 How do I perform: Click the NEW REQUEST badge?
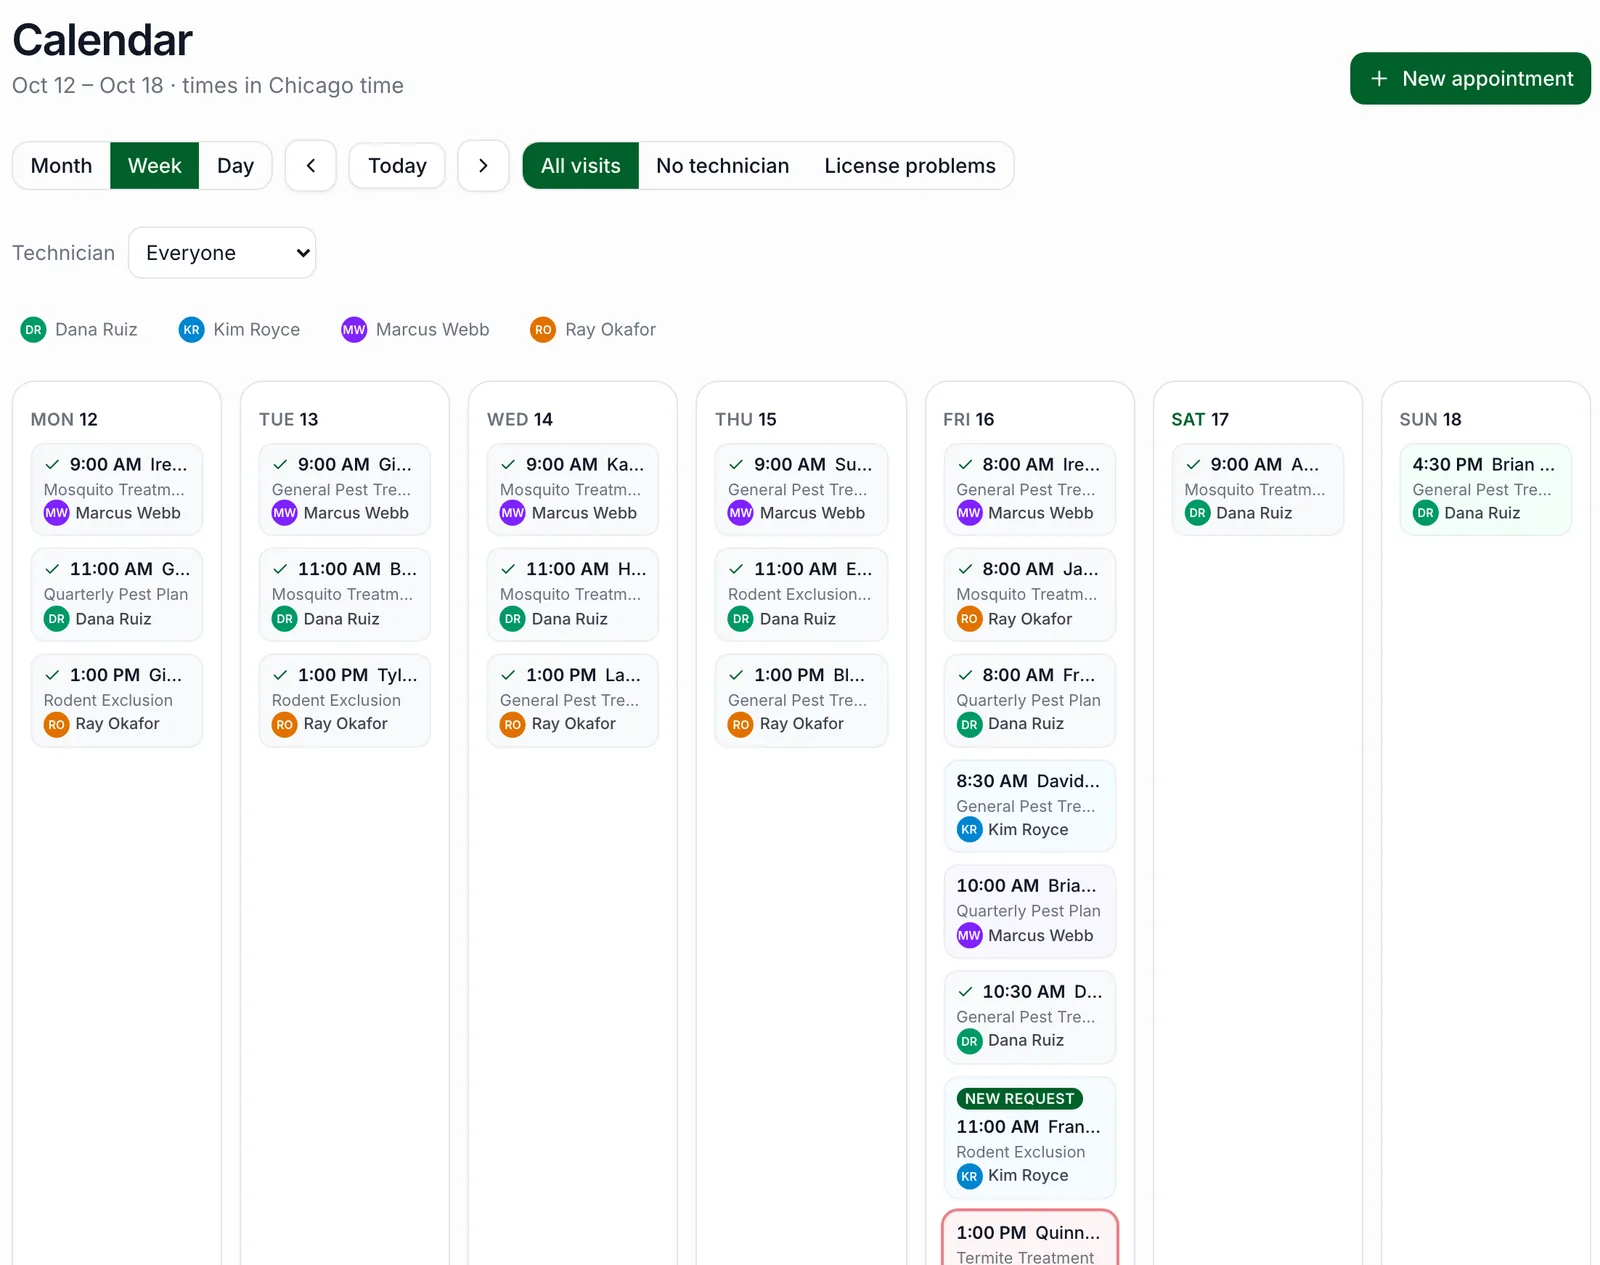(x=1019, y=1099)
